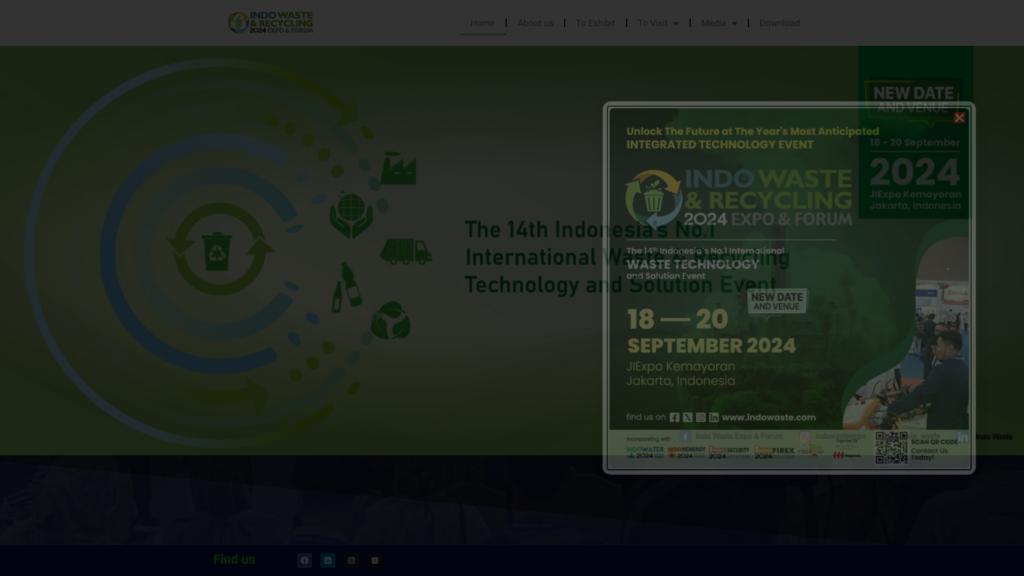Viewport: 1024px width, 576px height.
Task: Close the event announcement popup
Action: pos(959,118)
